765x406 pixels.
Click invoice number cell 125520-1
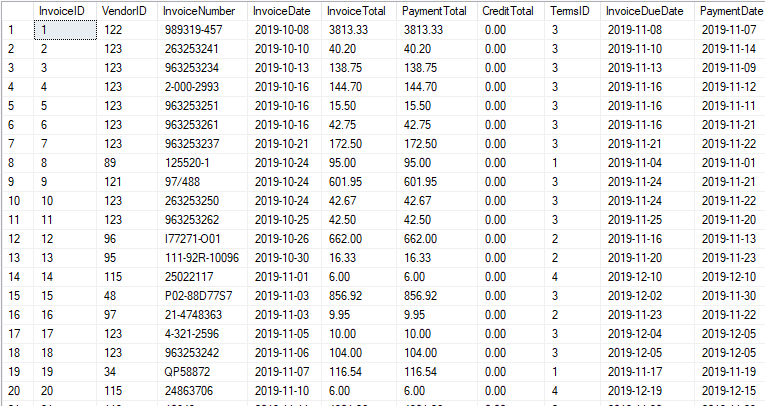click(202, 163)
